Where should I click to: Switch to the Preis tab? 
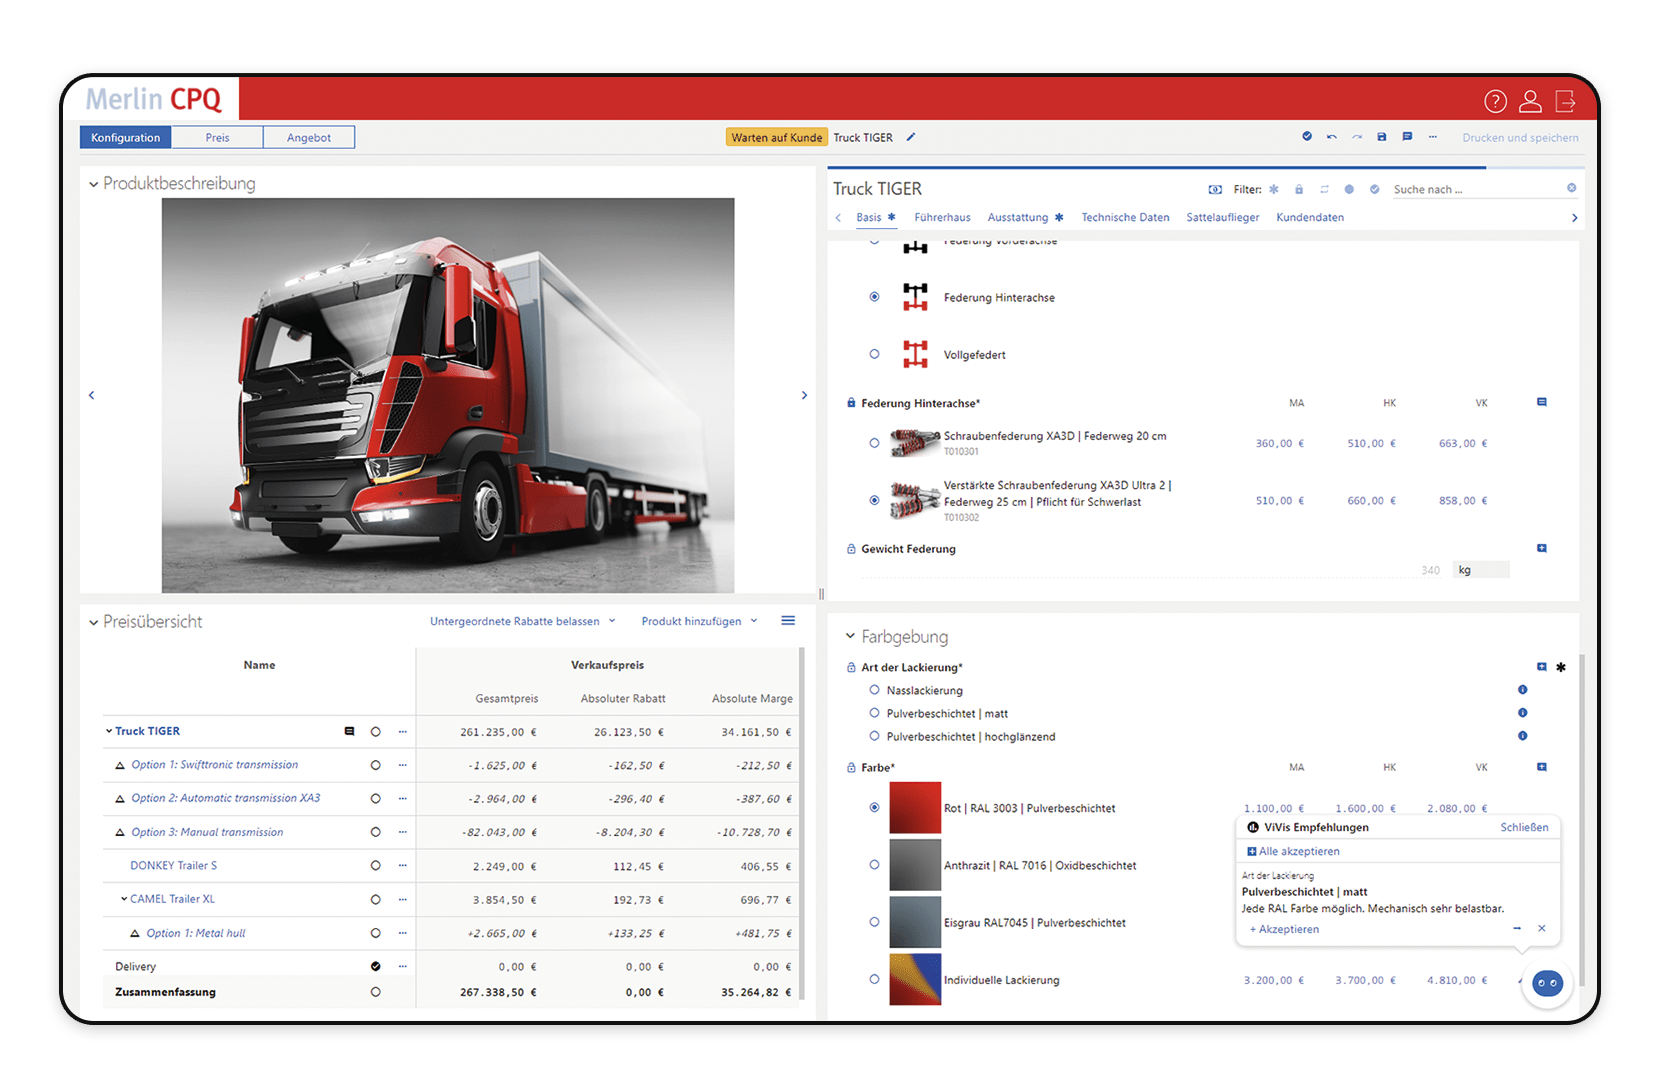point(217,138)
